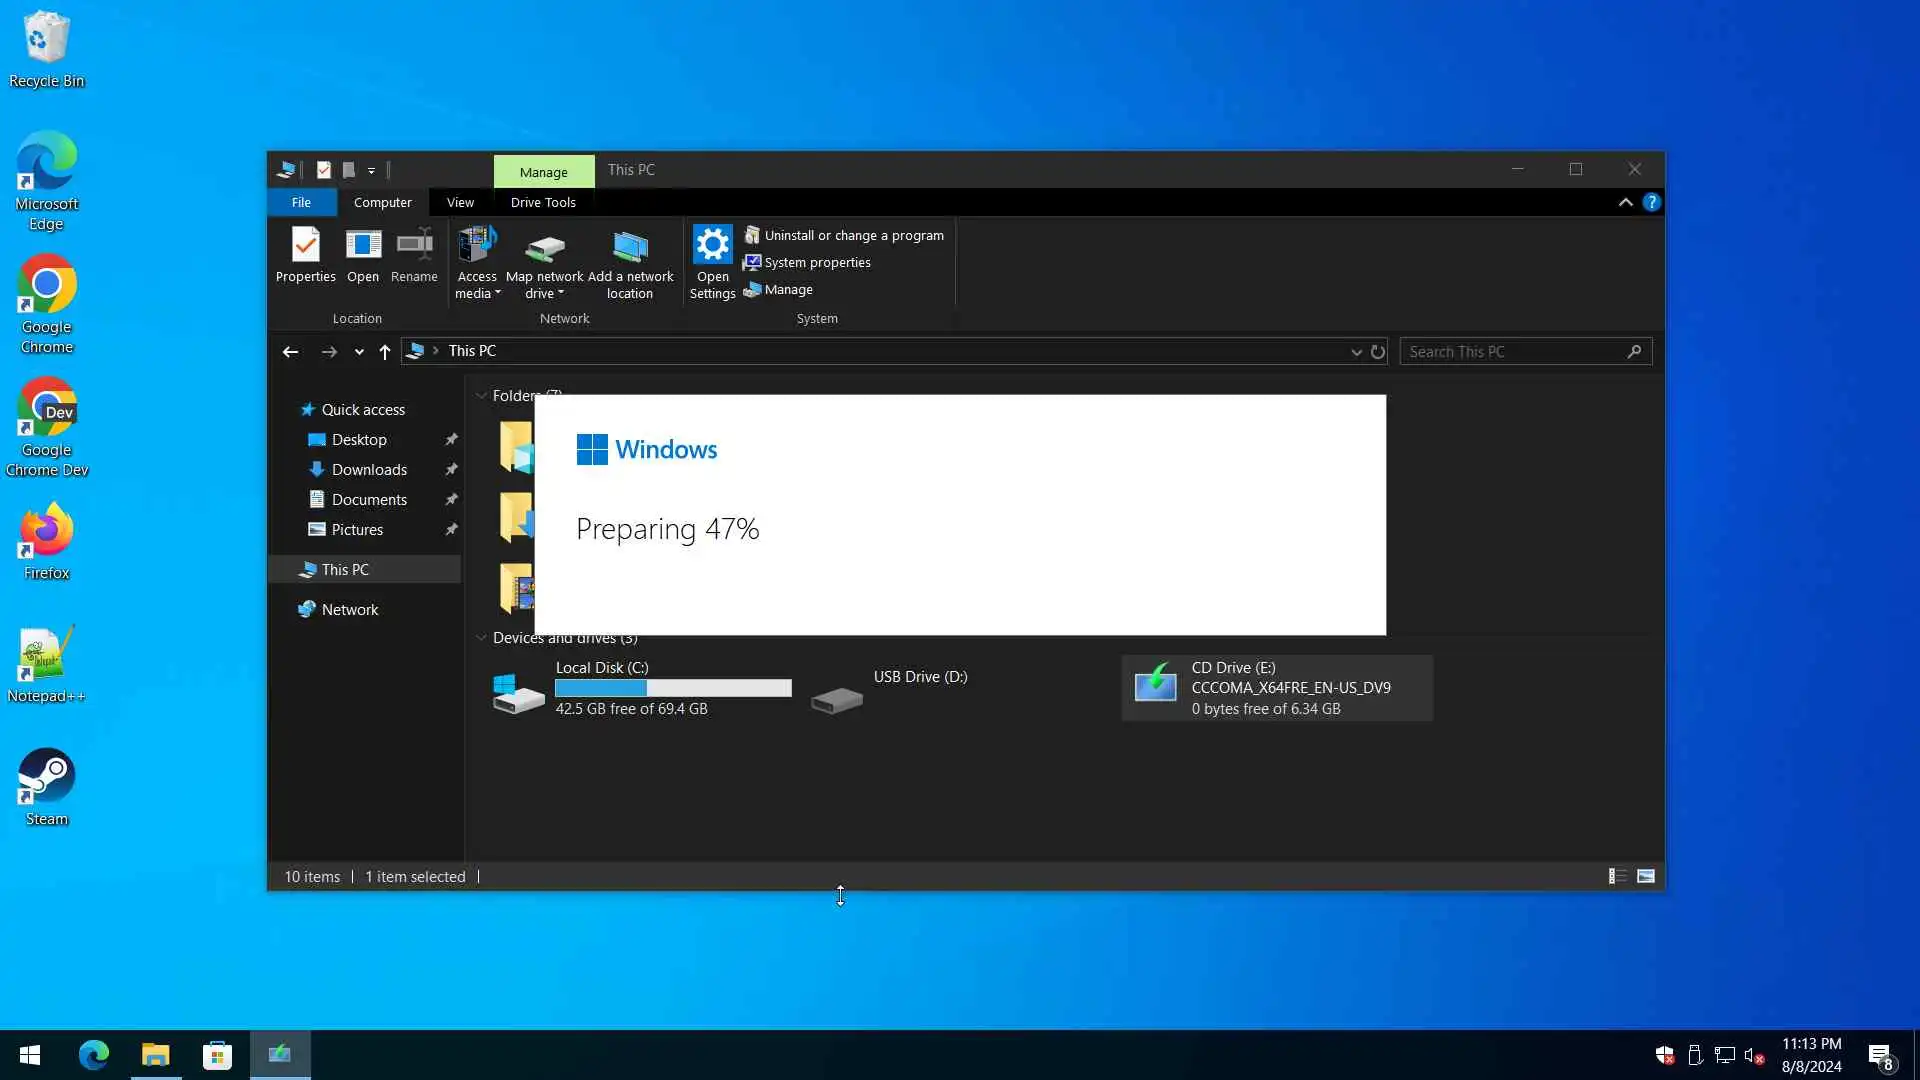This screenshot has height=1080, width=1920.
Task: Click Uninstall or change a program
Action: pos(853,236)
